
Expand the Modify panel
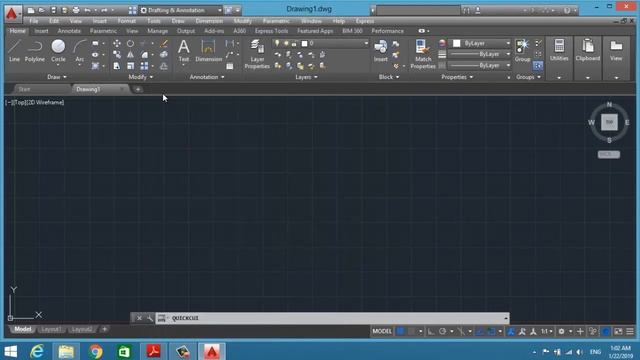point(140,77)
